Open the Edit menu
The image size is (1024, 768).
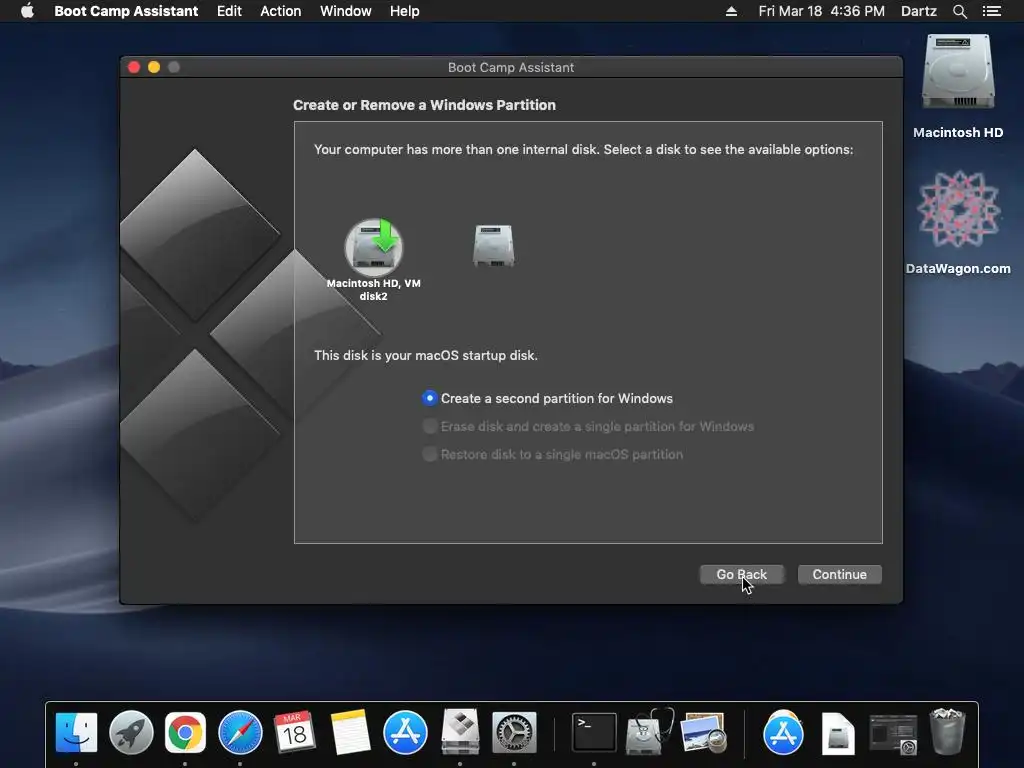pyautogui.click(x=229, y=11)
